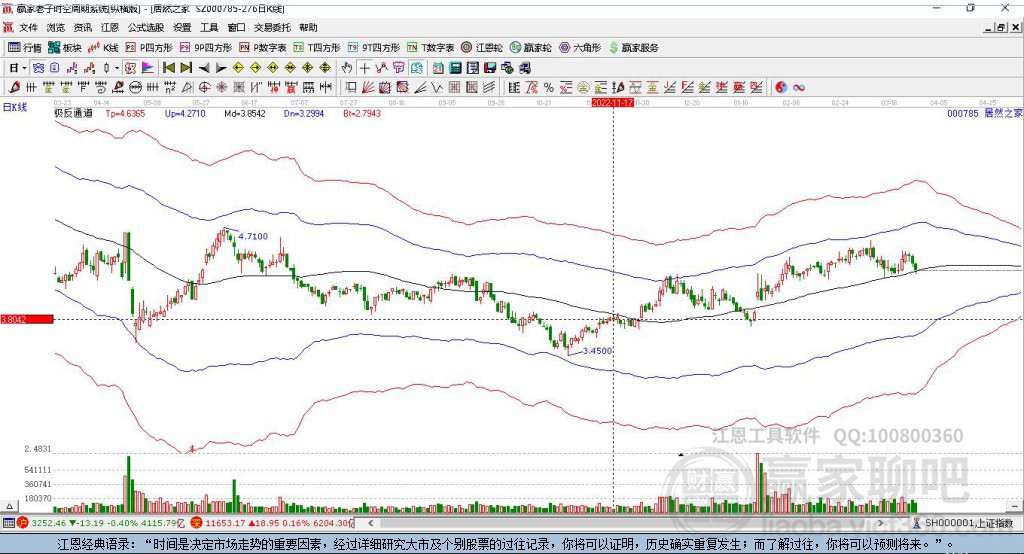The height and width of the screenshot is (554, 1024).
Task: Click the 4.7100 high price annotation
Action: pos(253,236)
